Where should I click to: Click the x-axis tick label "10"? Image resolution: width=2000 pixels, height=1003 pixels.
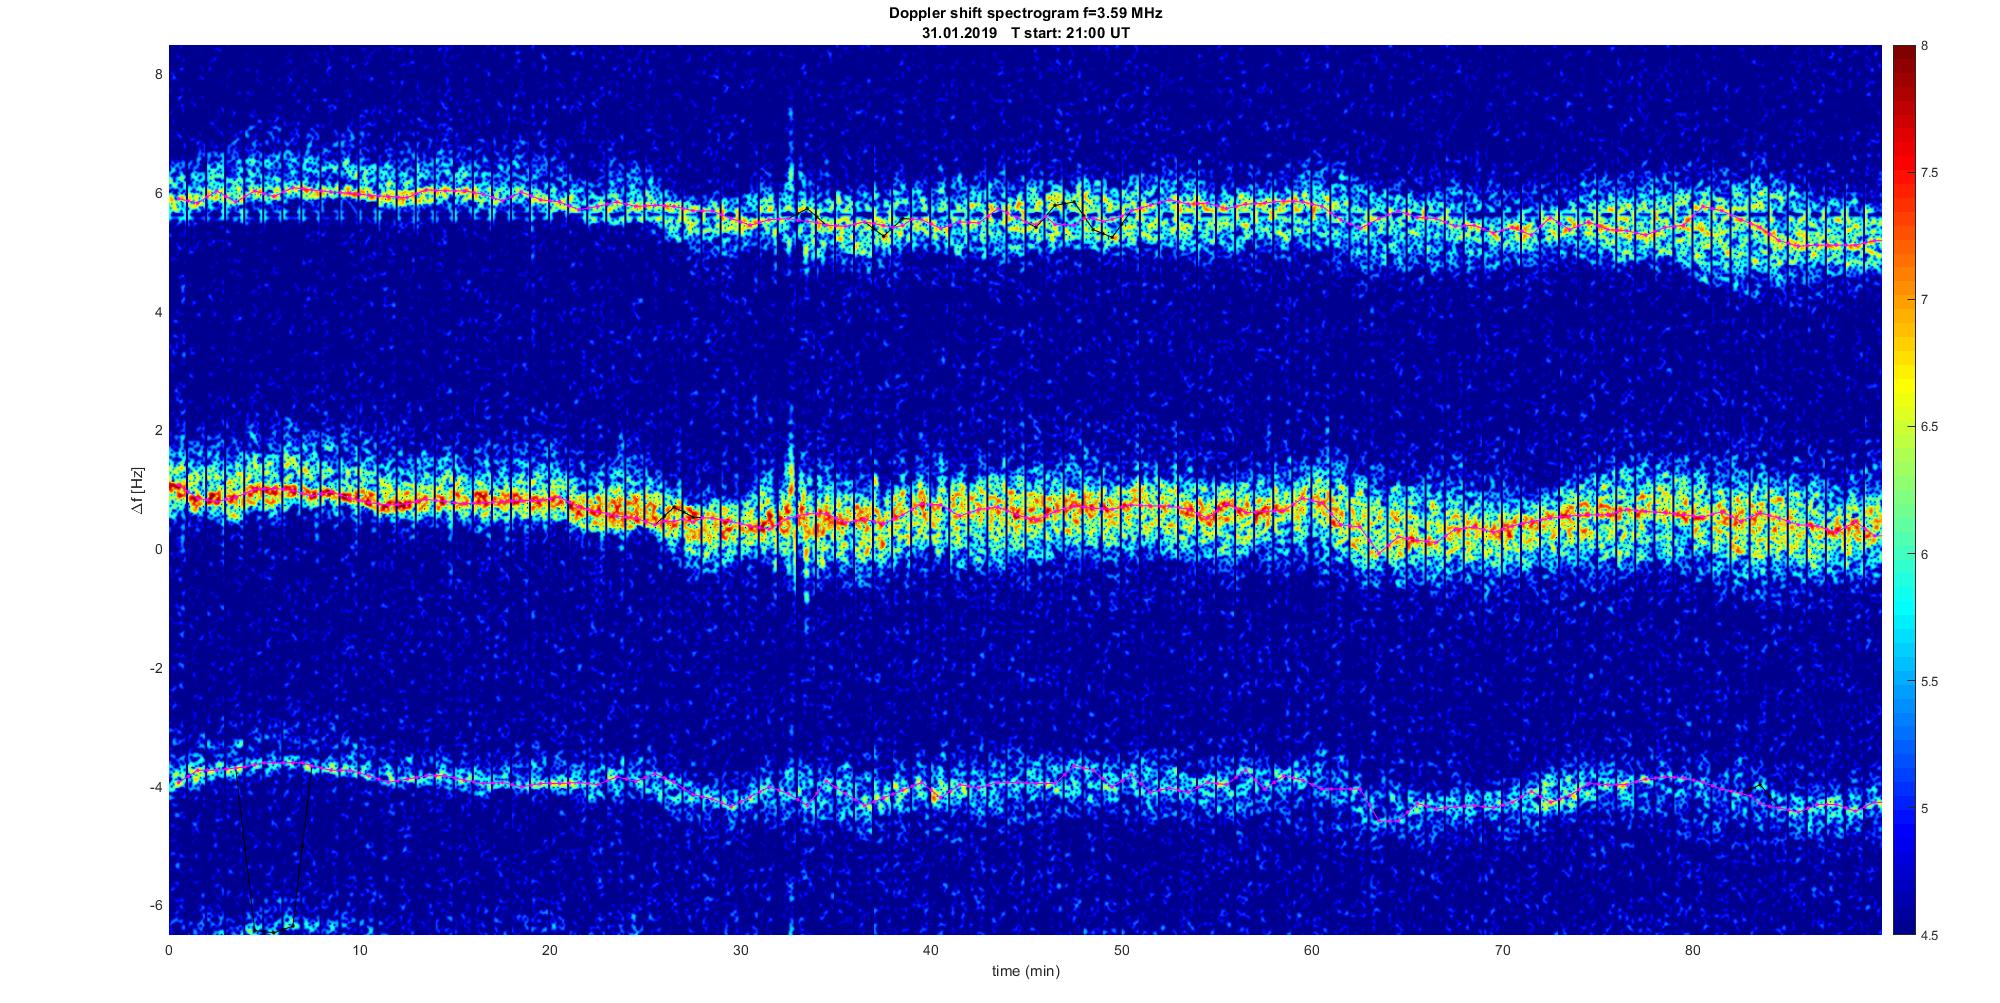pyautogui.click(x=360, y=950)
